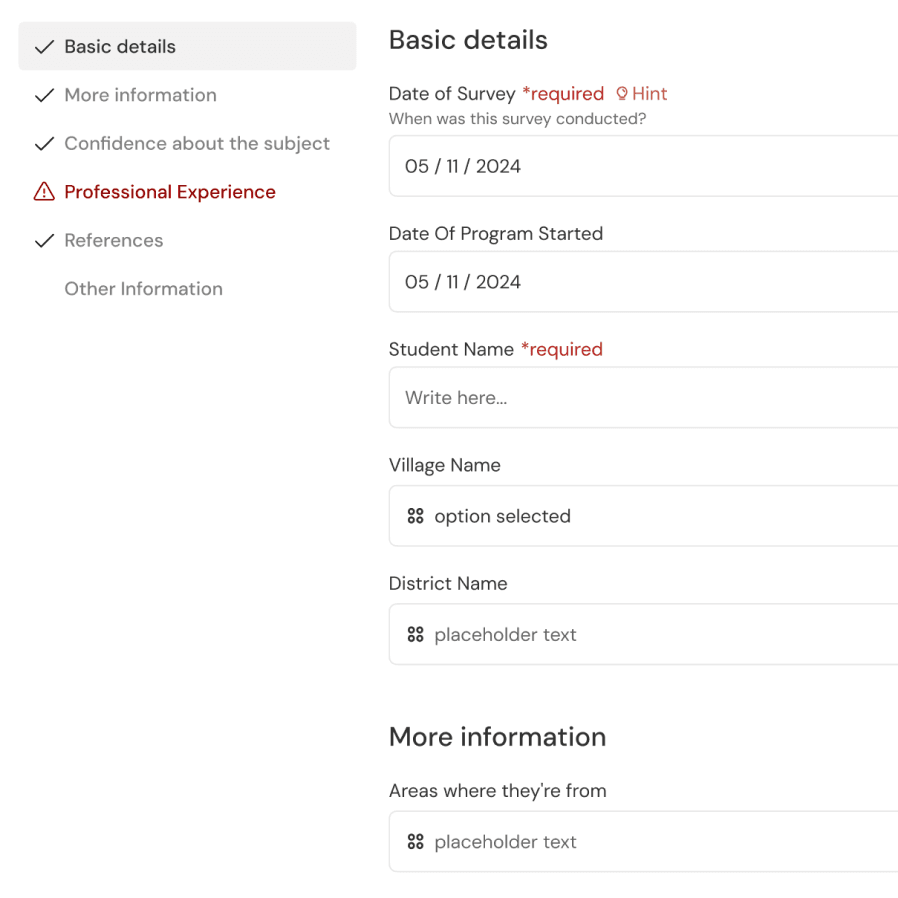898x898 pixels.
Task: Open the Village Name dropdown
Action: tap(643, 516)
